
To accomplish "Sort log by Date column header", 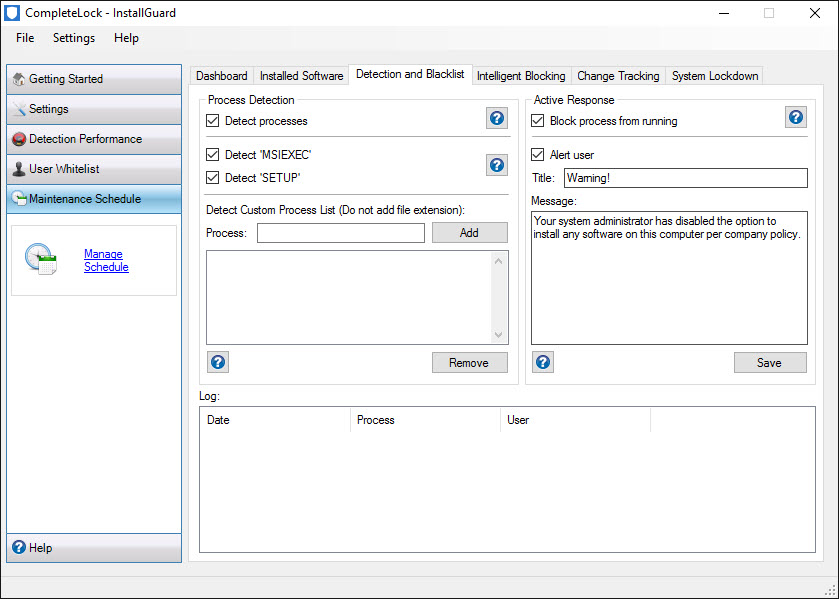I will (x=276, y=420).
